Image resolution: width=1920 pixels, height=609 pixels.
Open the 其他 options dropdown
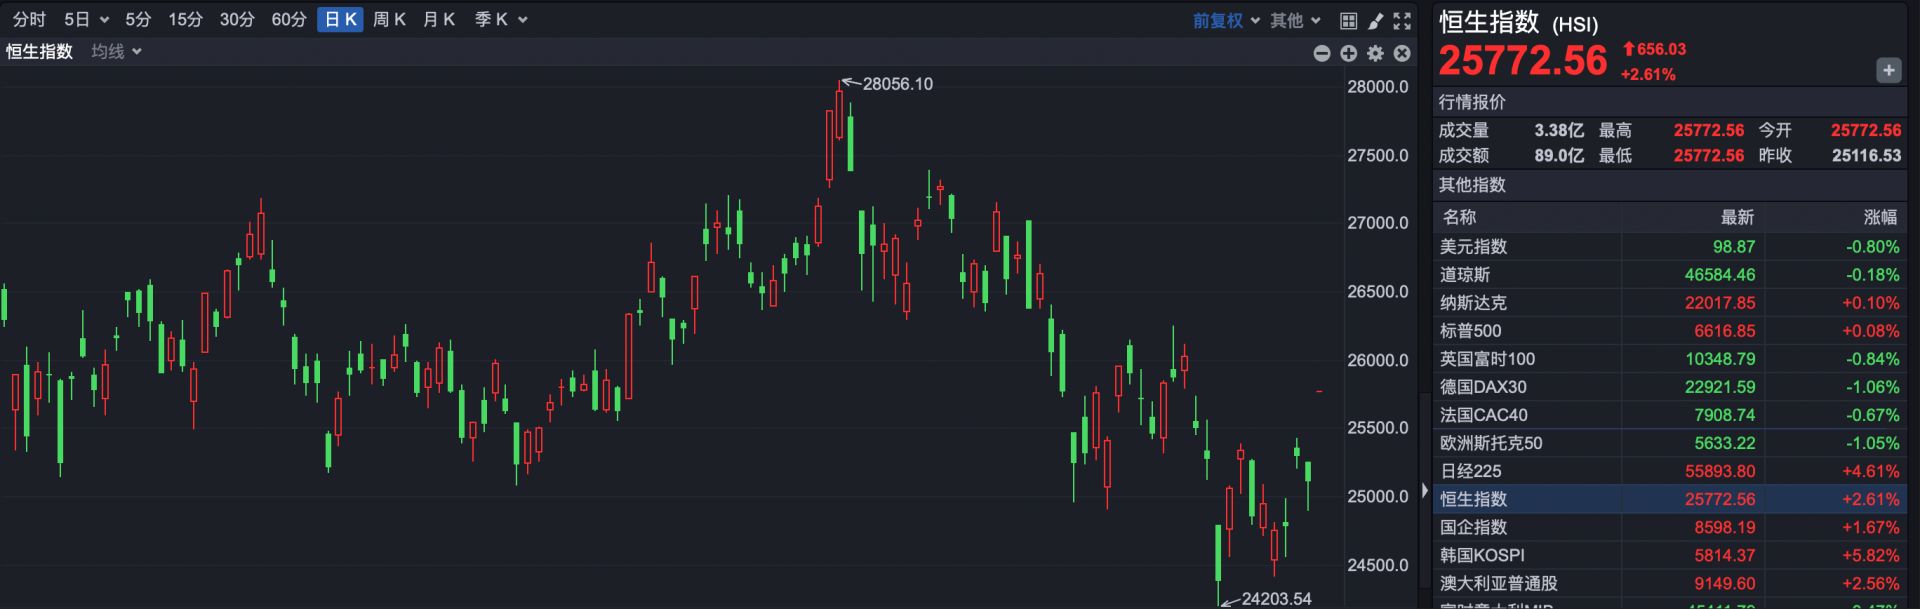(x=1295, y=20)
